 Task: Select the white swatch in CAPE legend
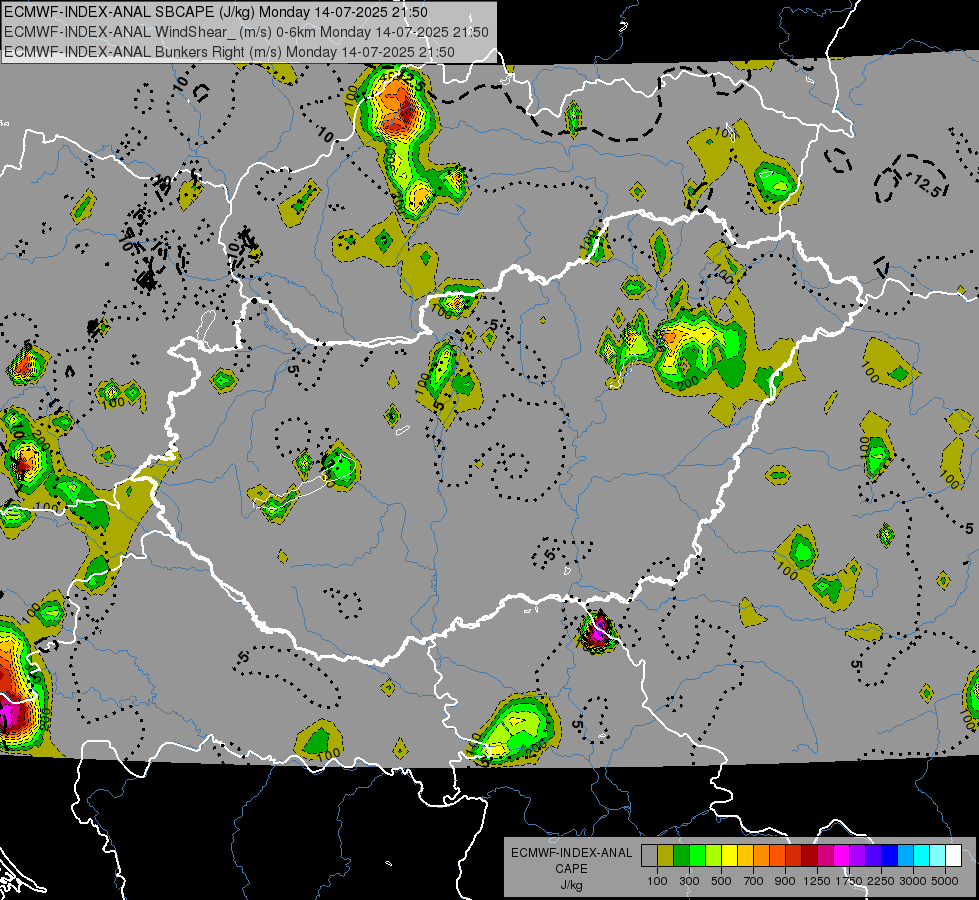click(x=953, y=856)
